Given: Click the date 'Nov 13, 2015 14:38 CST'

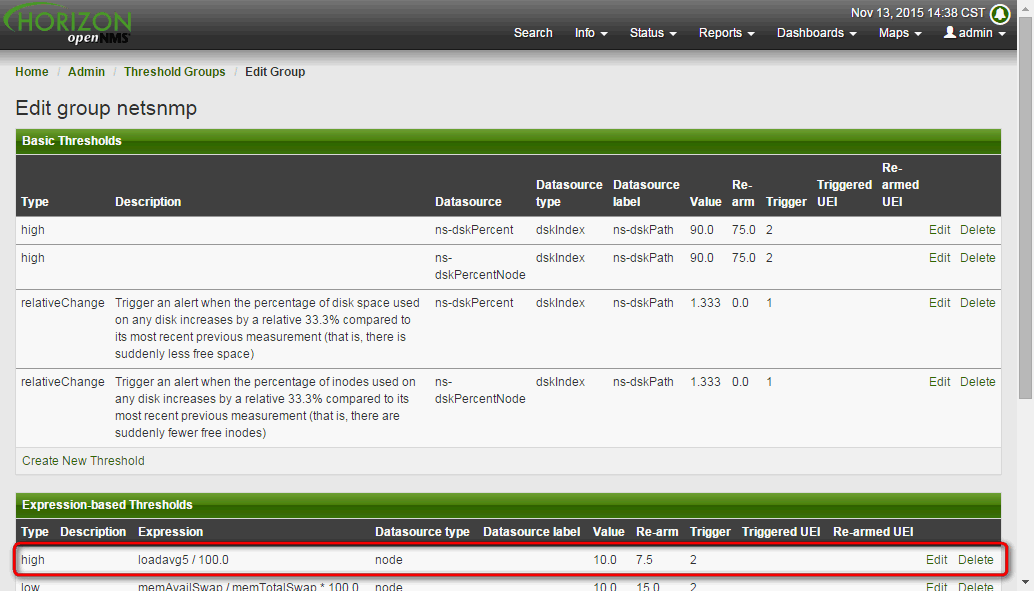Looking at the screenshot, I should [x=917, y=13].
